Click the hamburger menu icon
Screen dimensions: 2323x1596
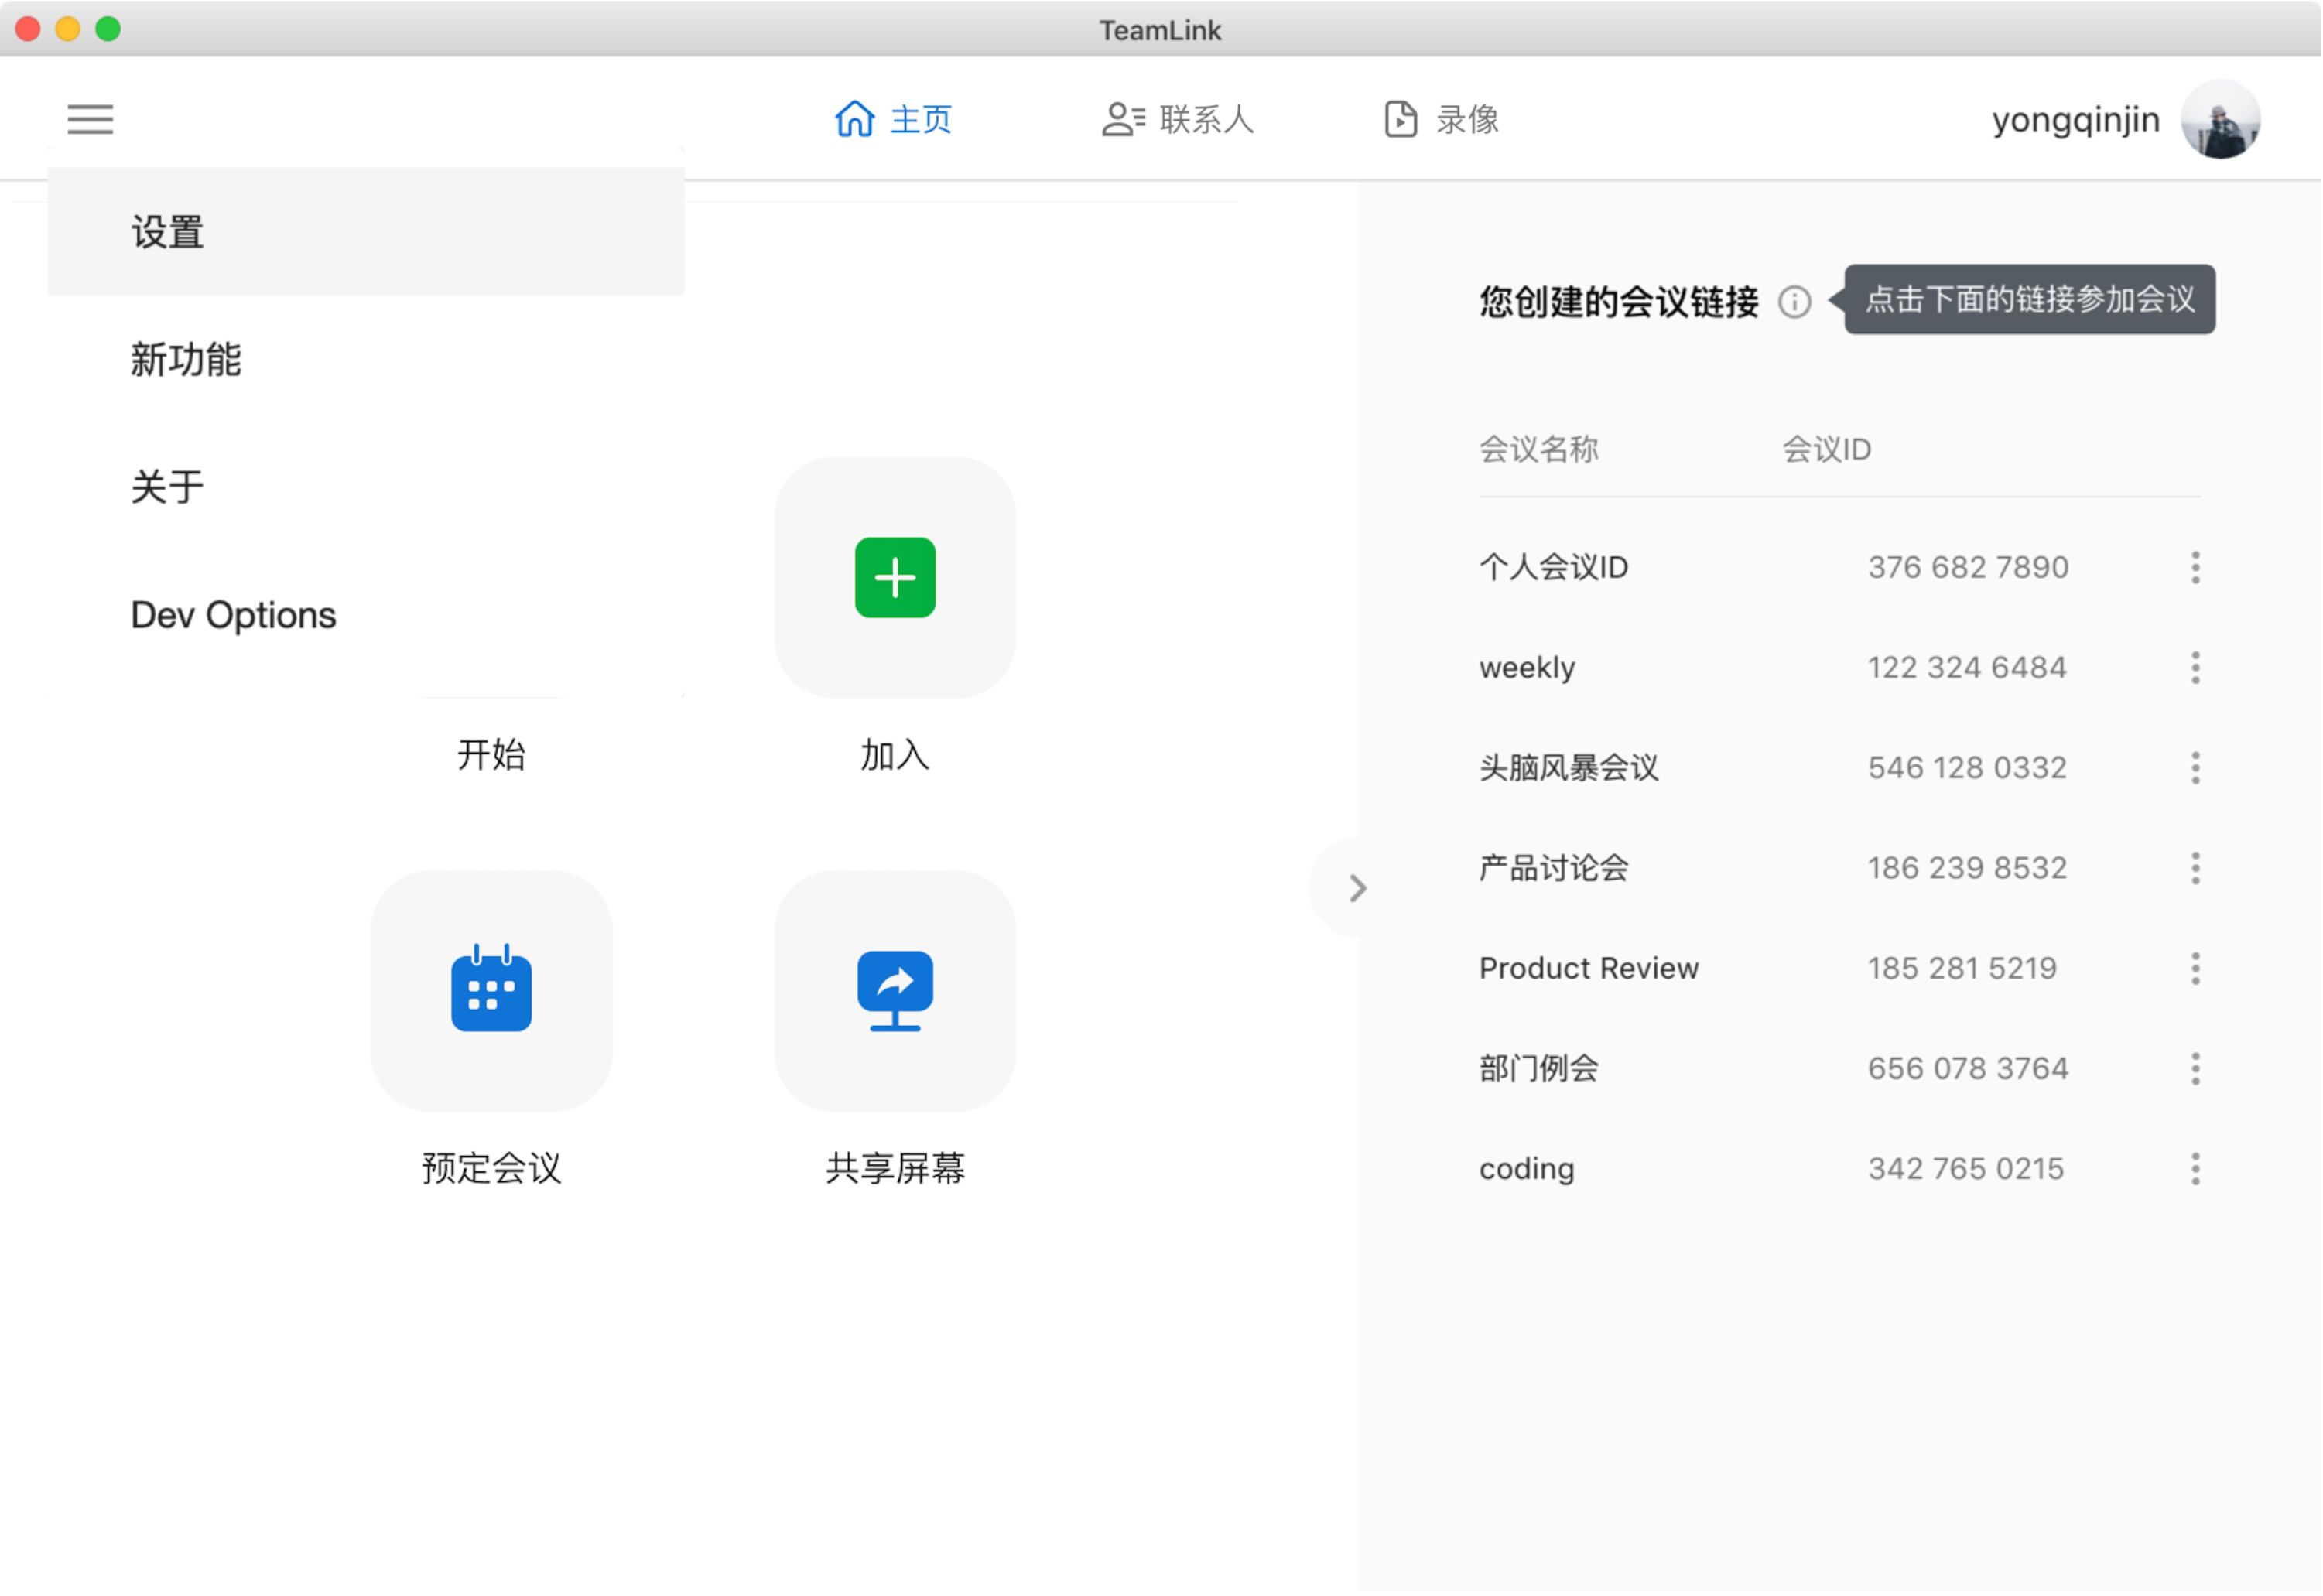[90, 119]
